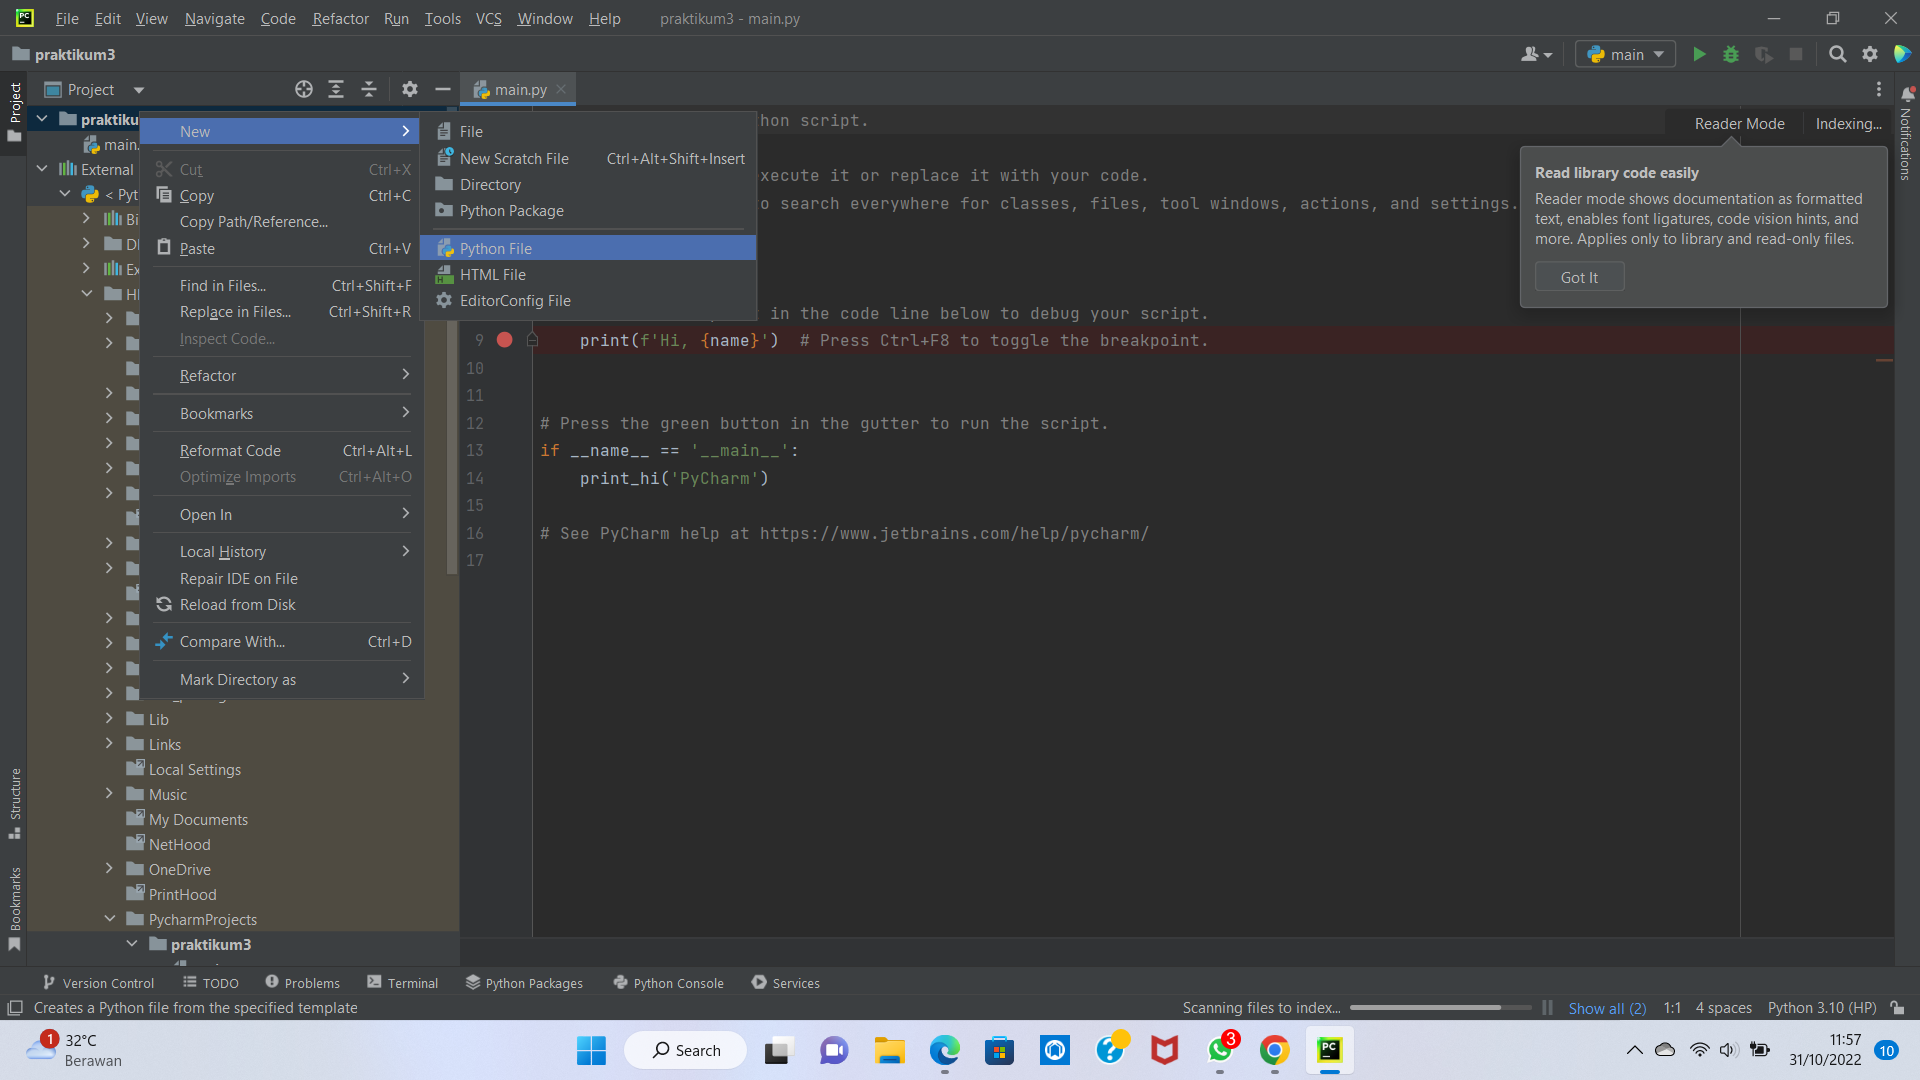Image resolution: width=1920 pixels, height=1080 pixels.
Task: Collapse all nodes in Project tree
Action: click(x=368, y=89)
